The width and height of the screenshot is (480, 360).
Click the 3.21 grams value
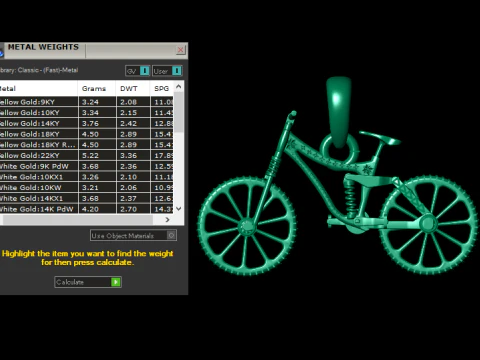click(90, 187)
